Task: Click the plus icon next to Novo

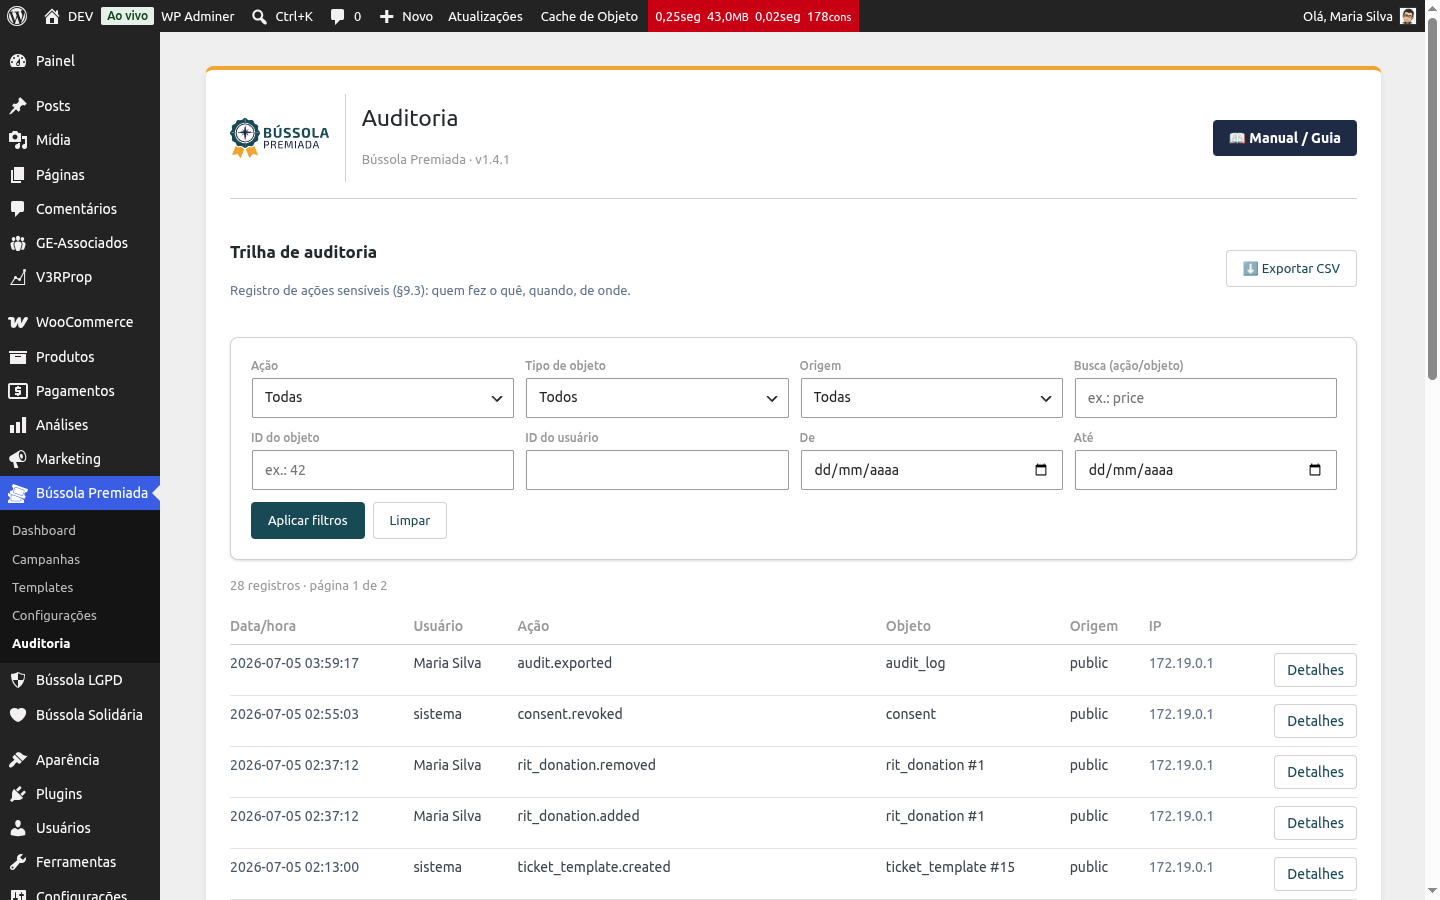Action: pos(387,16)
